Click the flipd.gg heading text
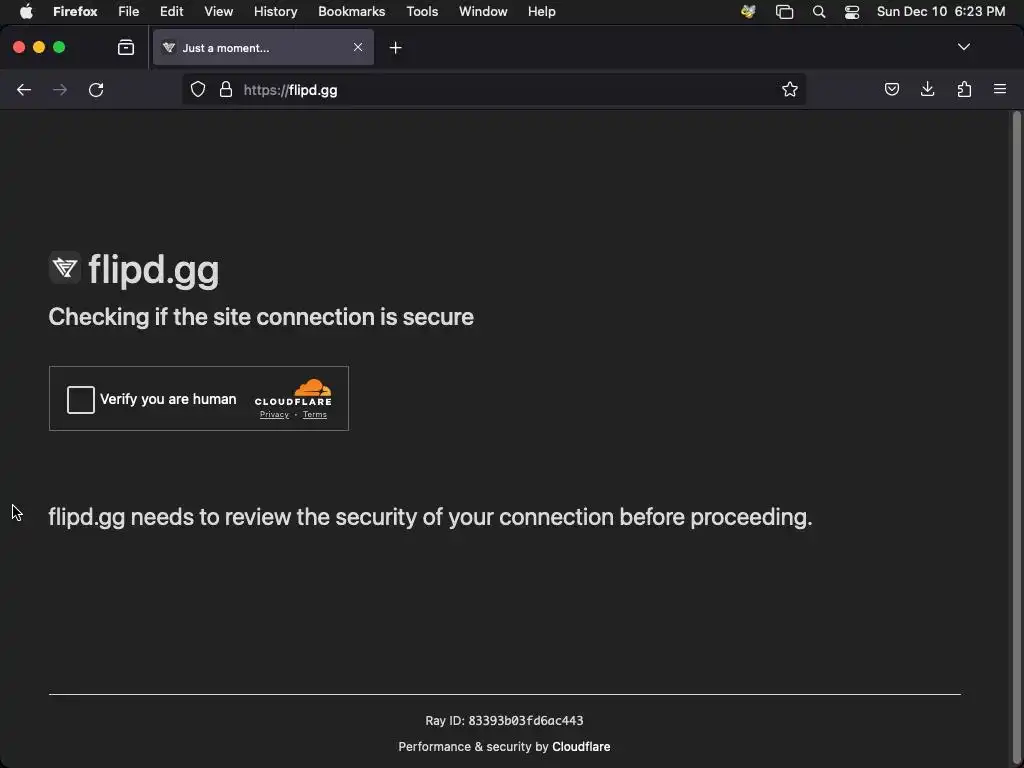 [x=154, y=269]
